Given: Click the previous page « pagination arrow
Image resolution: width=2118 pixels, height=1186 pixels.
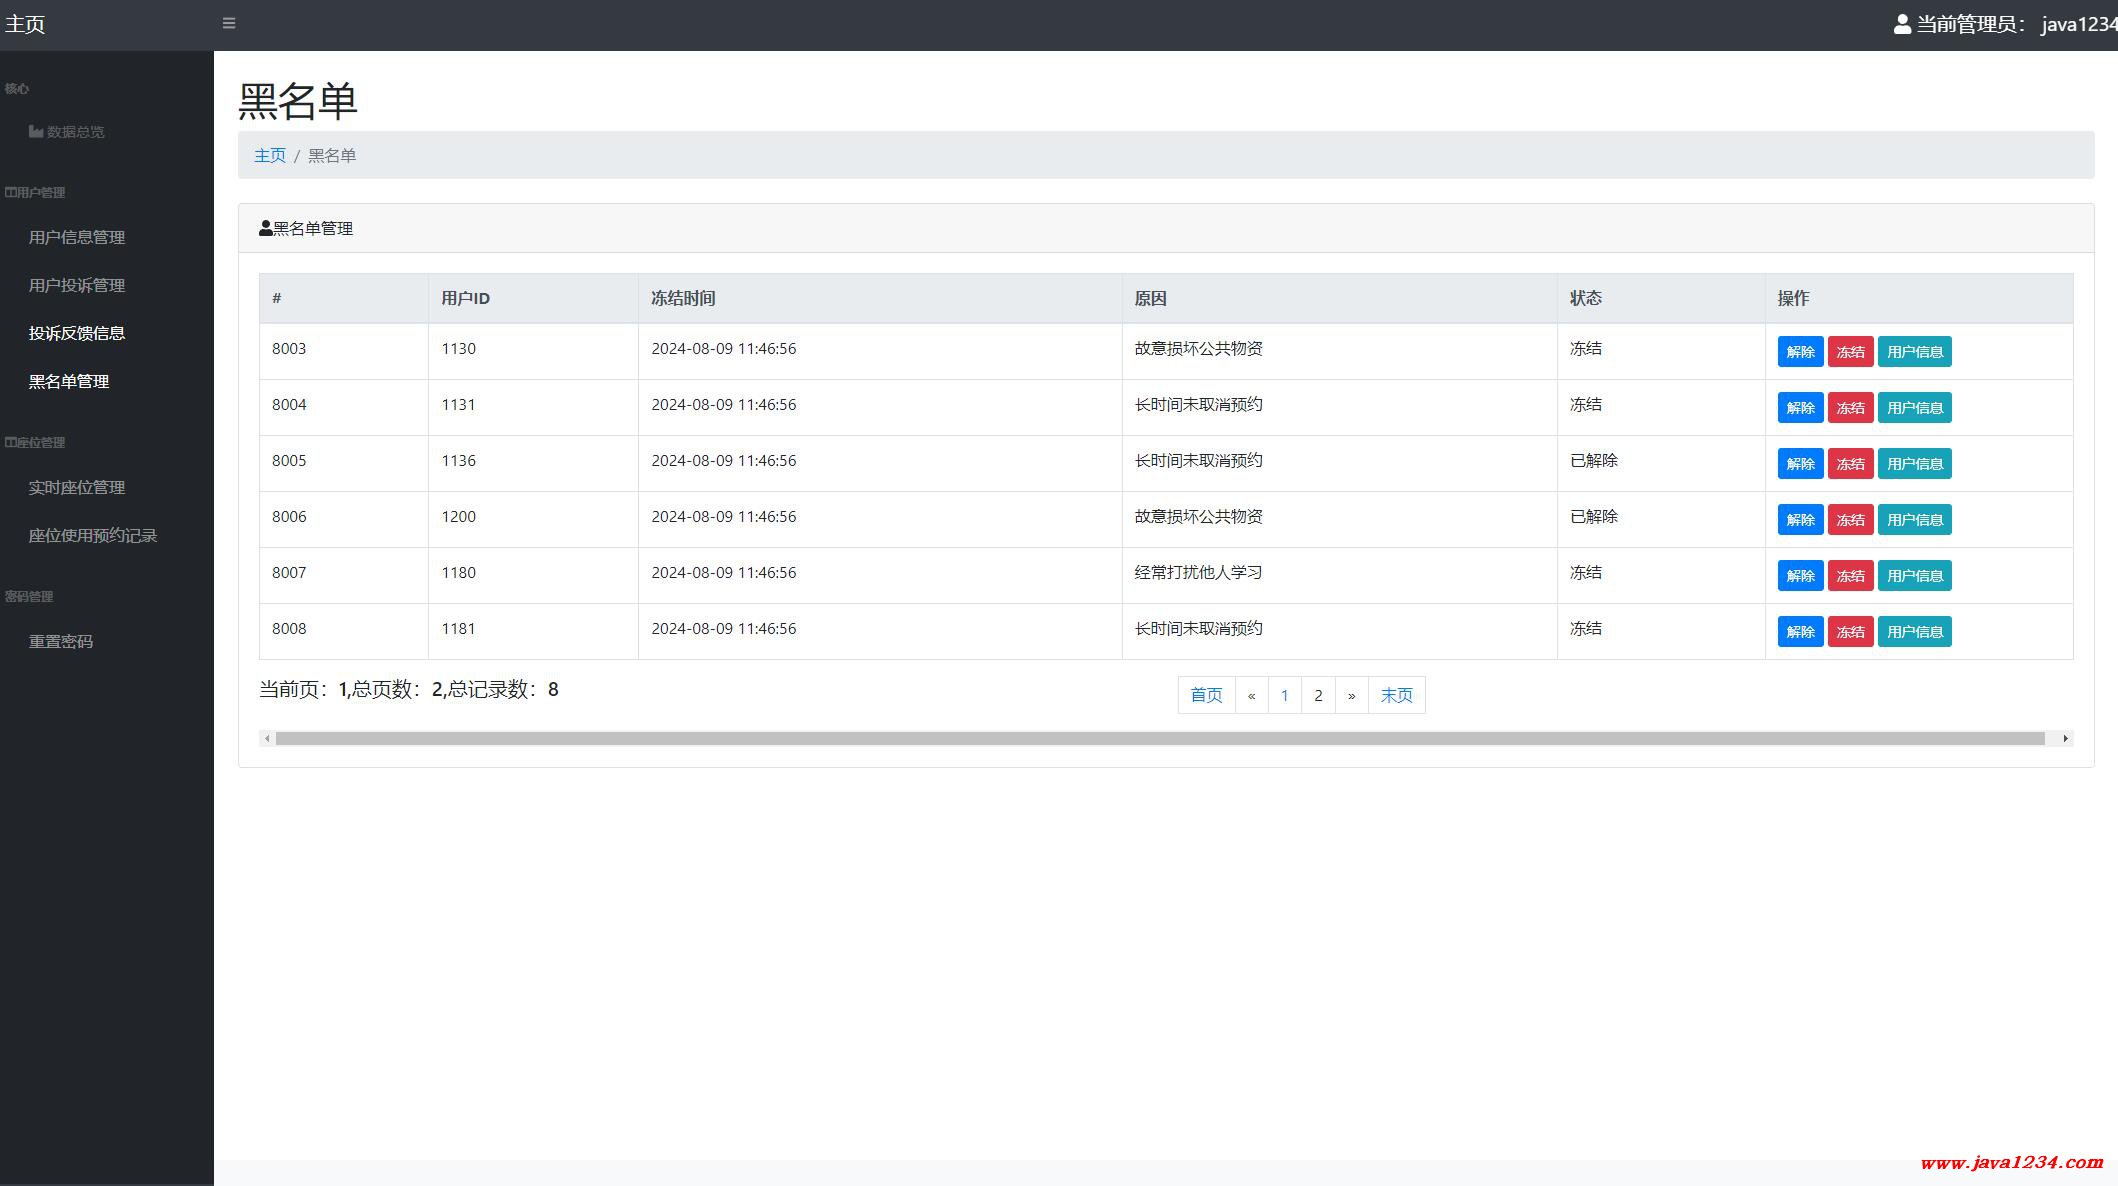Looking at the screenshot, I should 1251,695.
